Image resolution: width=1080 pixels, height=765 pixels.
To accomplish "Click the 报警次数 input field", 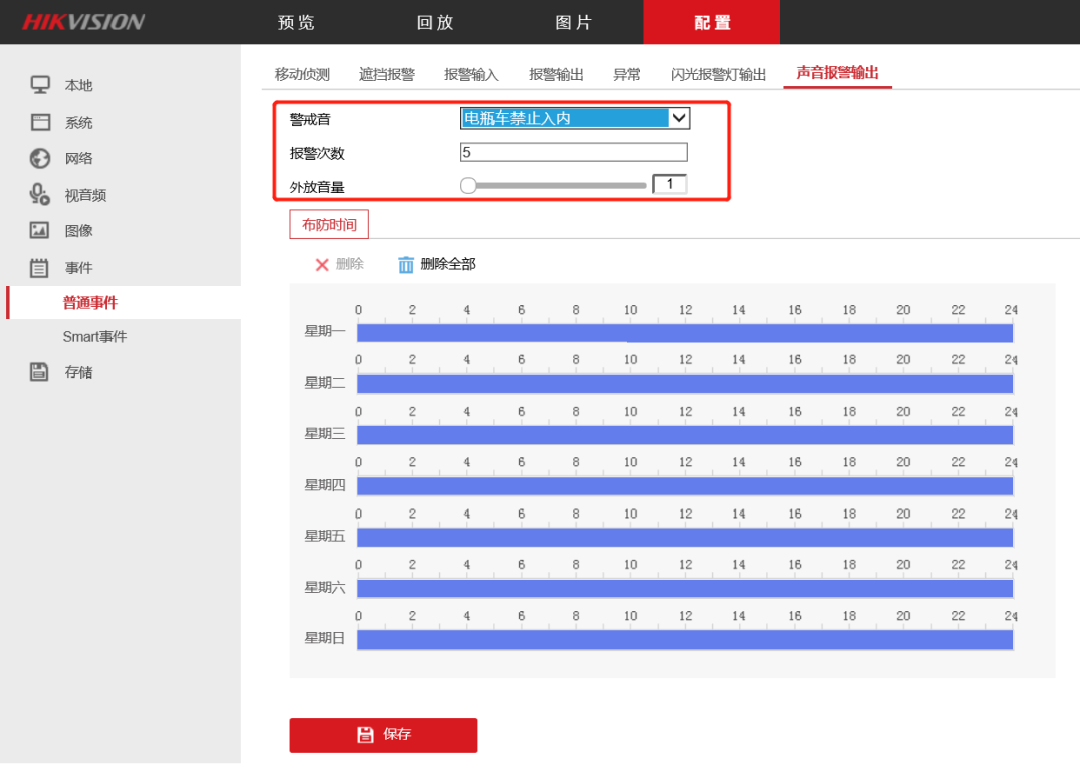I will (x=573, y=153).
